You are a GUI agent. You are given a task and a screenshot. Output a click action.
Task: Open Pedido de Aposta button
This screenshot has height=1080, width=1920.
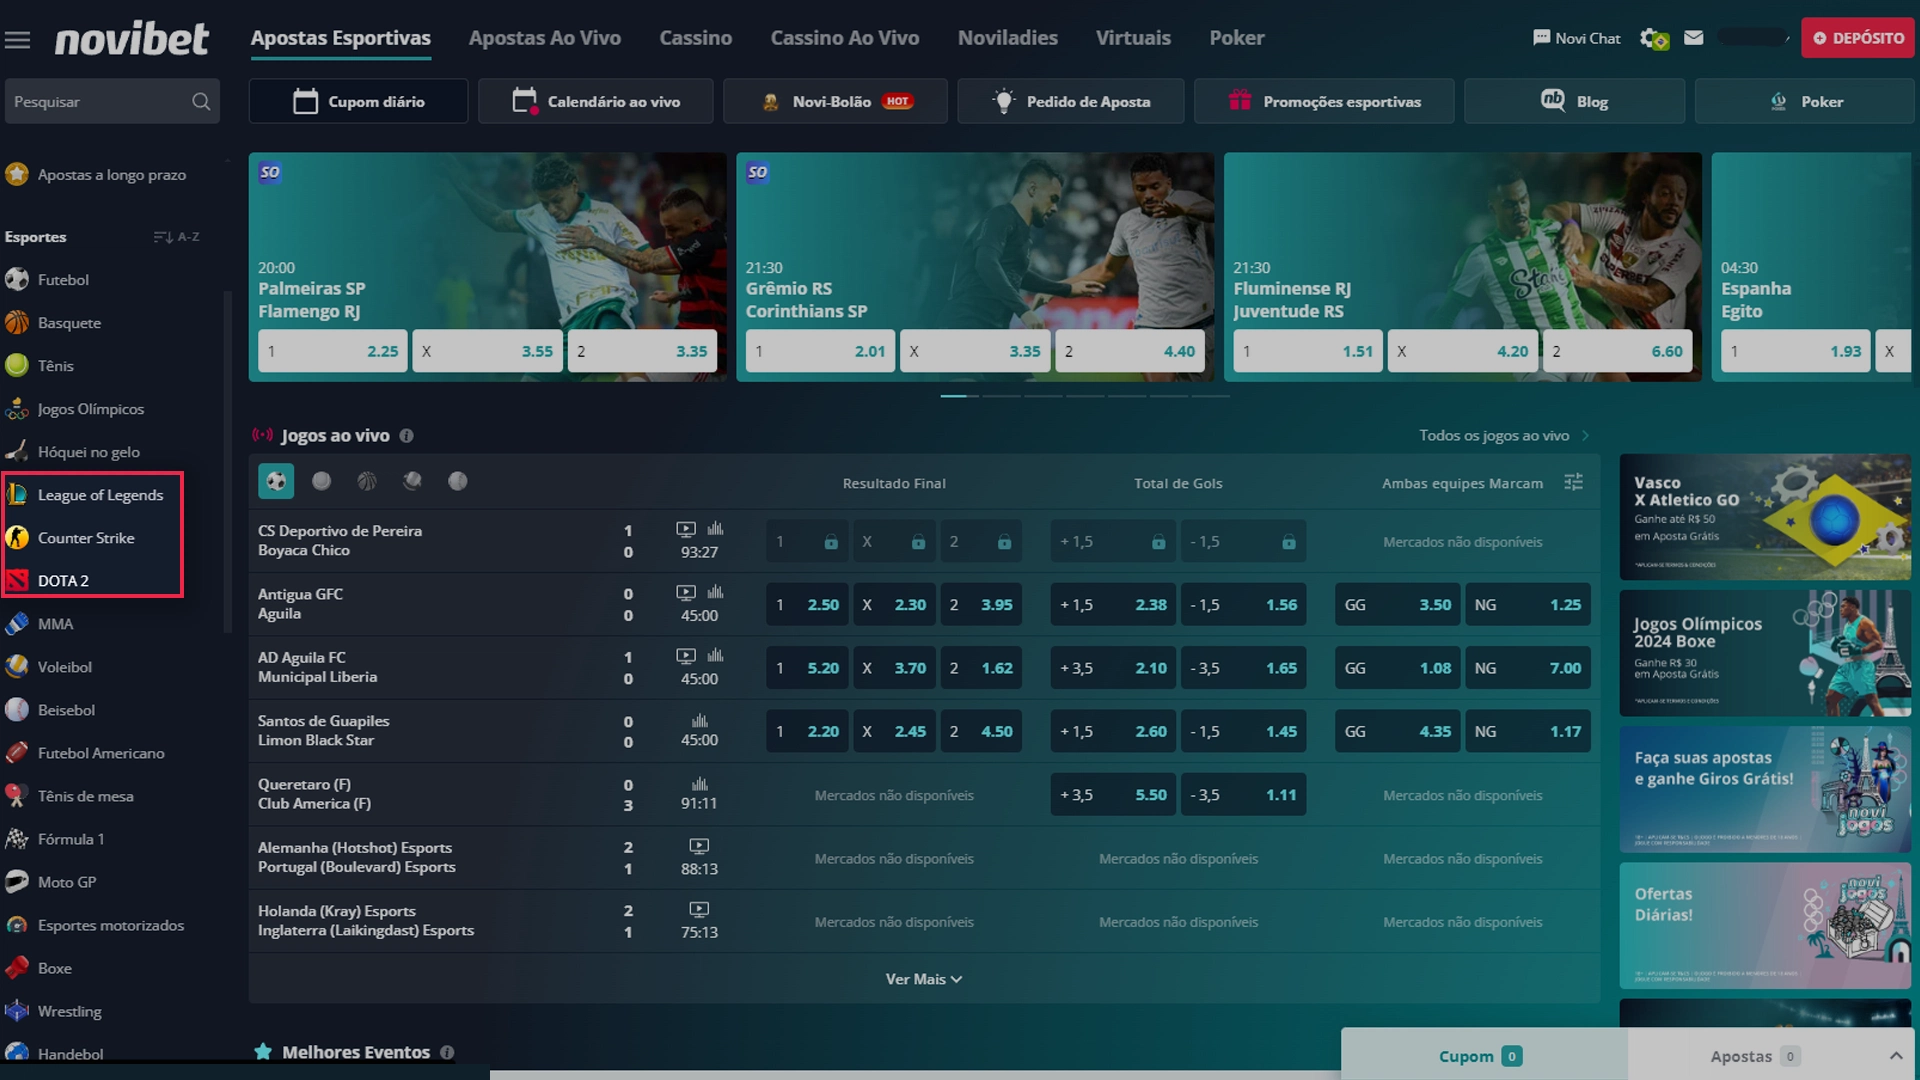1070,101
